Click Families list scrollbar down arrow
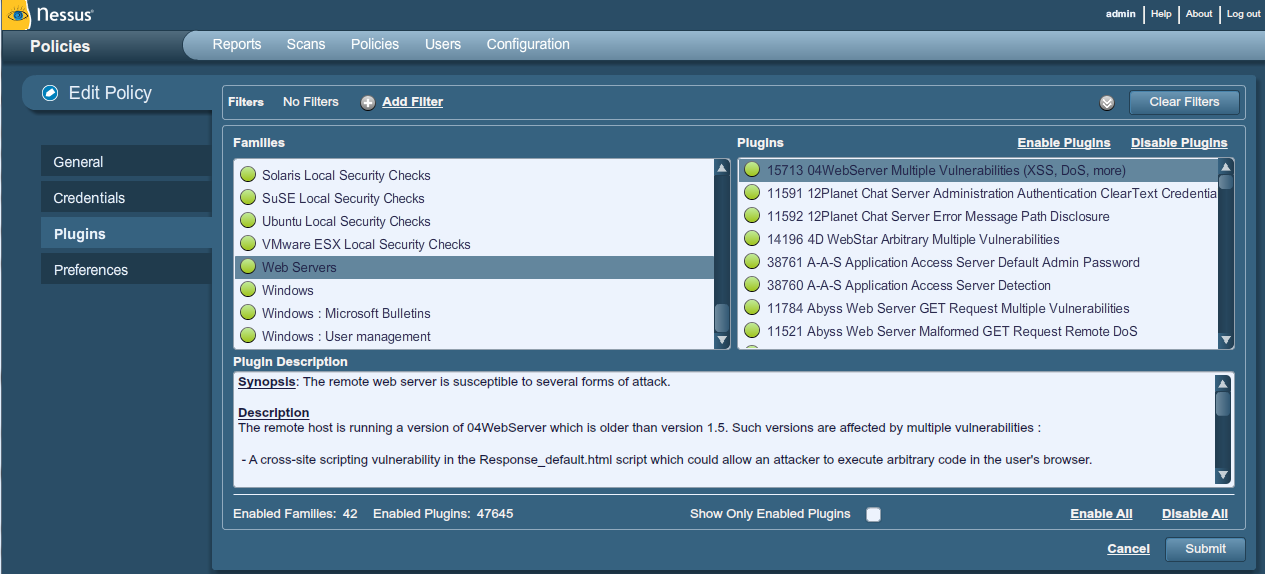1265x574 pixels. [722, 341]
